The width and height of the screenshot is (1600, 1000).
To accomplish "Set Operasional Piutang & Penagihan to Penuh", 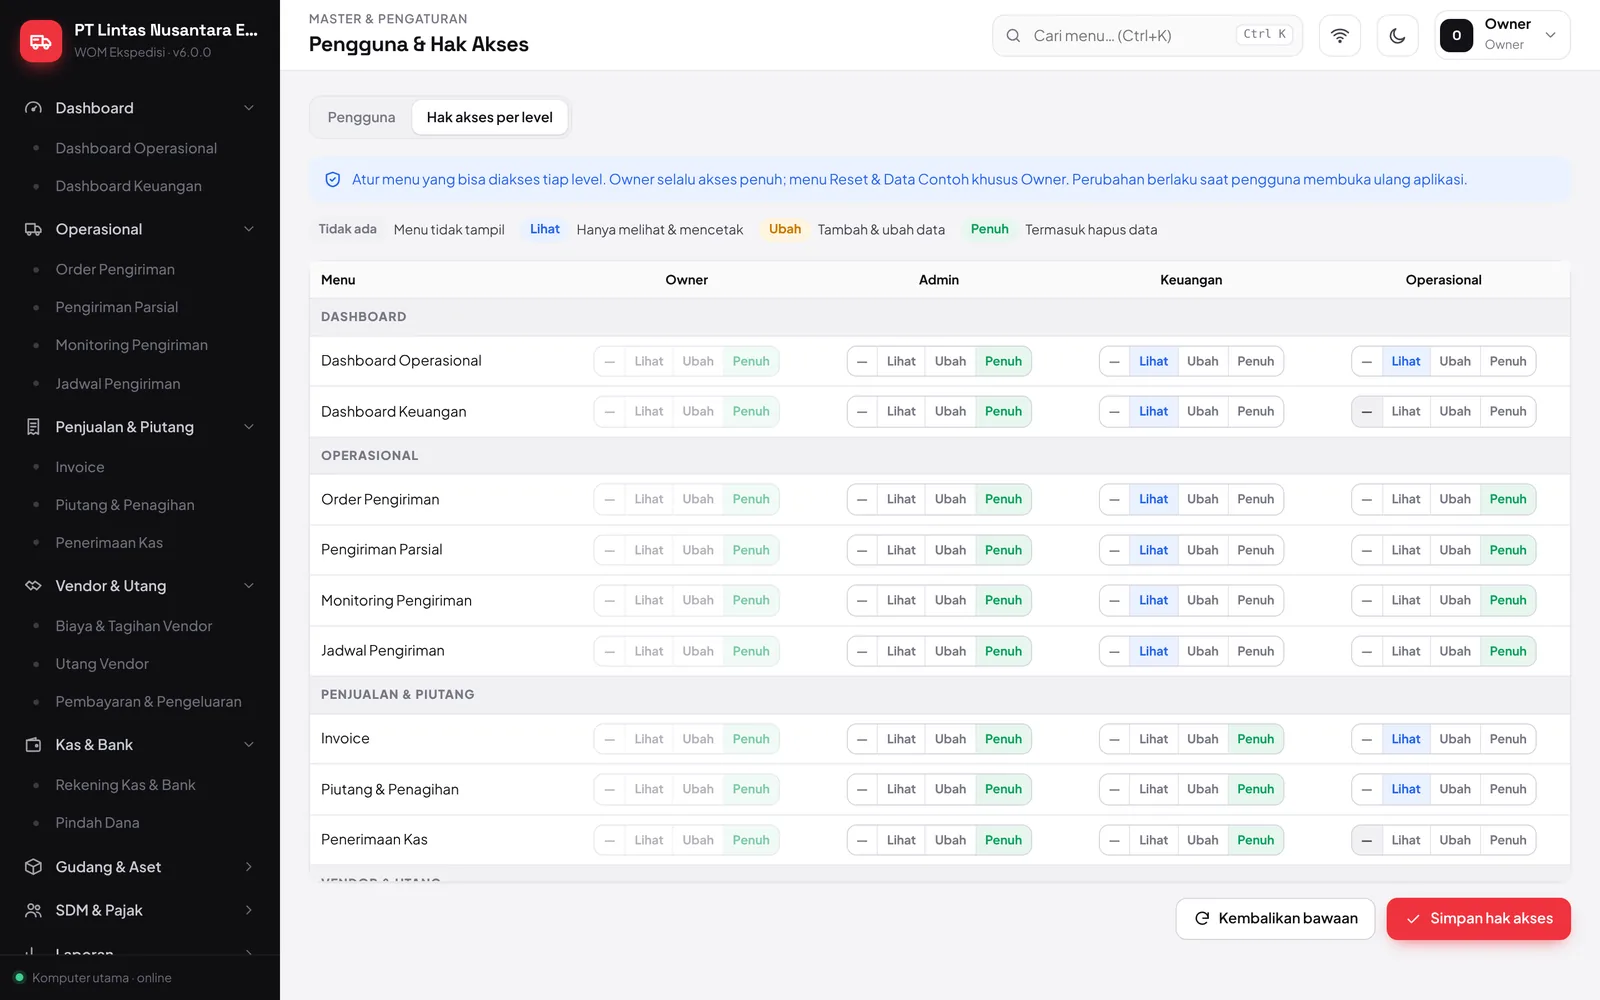I will point(1508,789).
